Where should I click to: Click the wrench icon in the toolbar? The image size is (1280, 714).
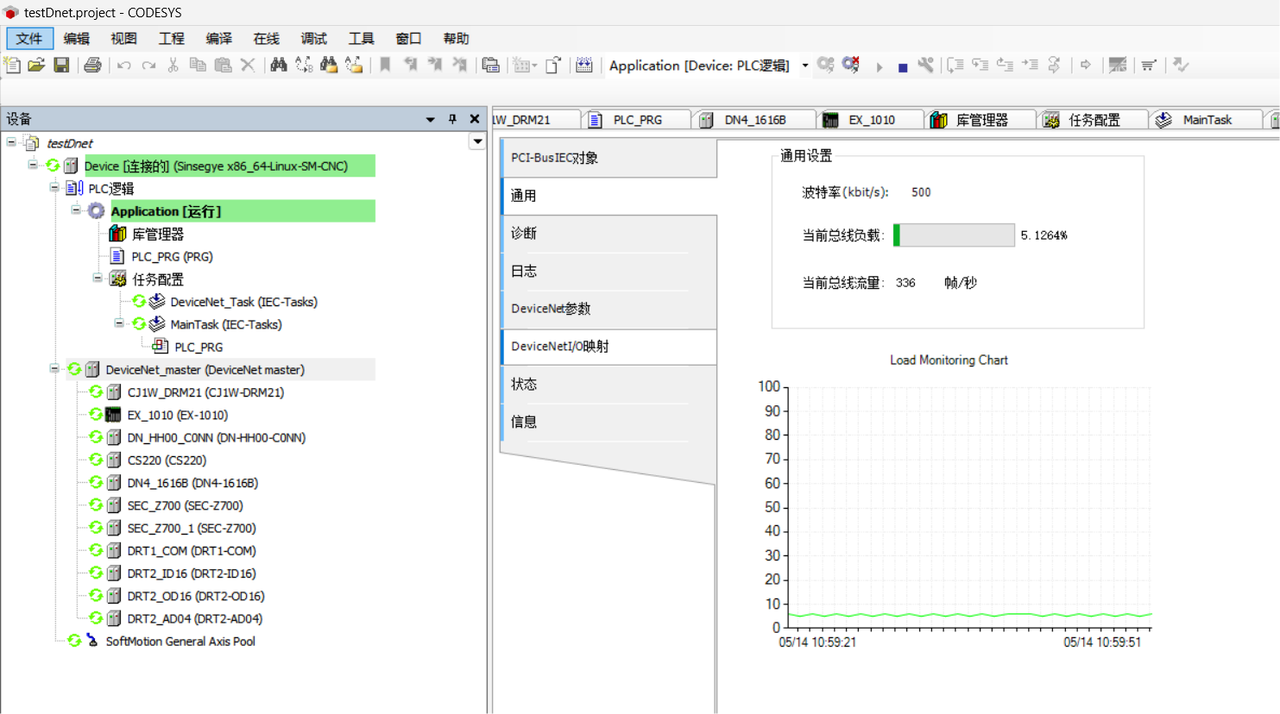click(x=926, y=65)
